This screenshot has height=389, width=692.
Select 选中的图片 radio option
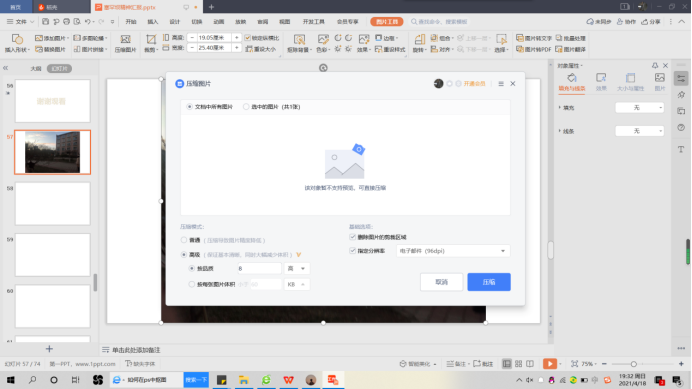coord(246,107)
